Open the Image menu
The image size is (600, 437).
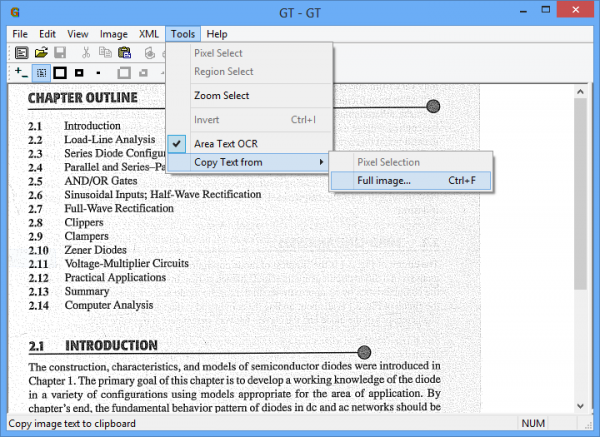click(x=114, y=34)
